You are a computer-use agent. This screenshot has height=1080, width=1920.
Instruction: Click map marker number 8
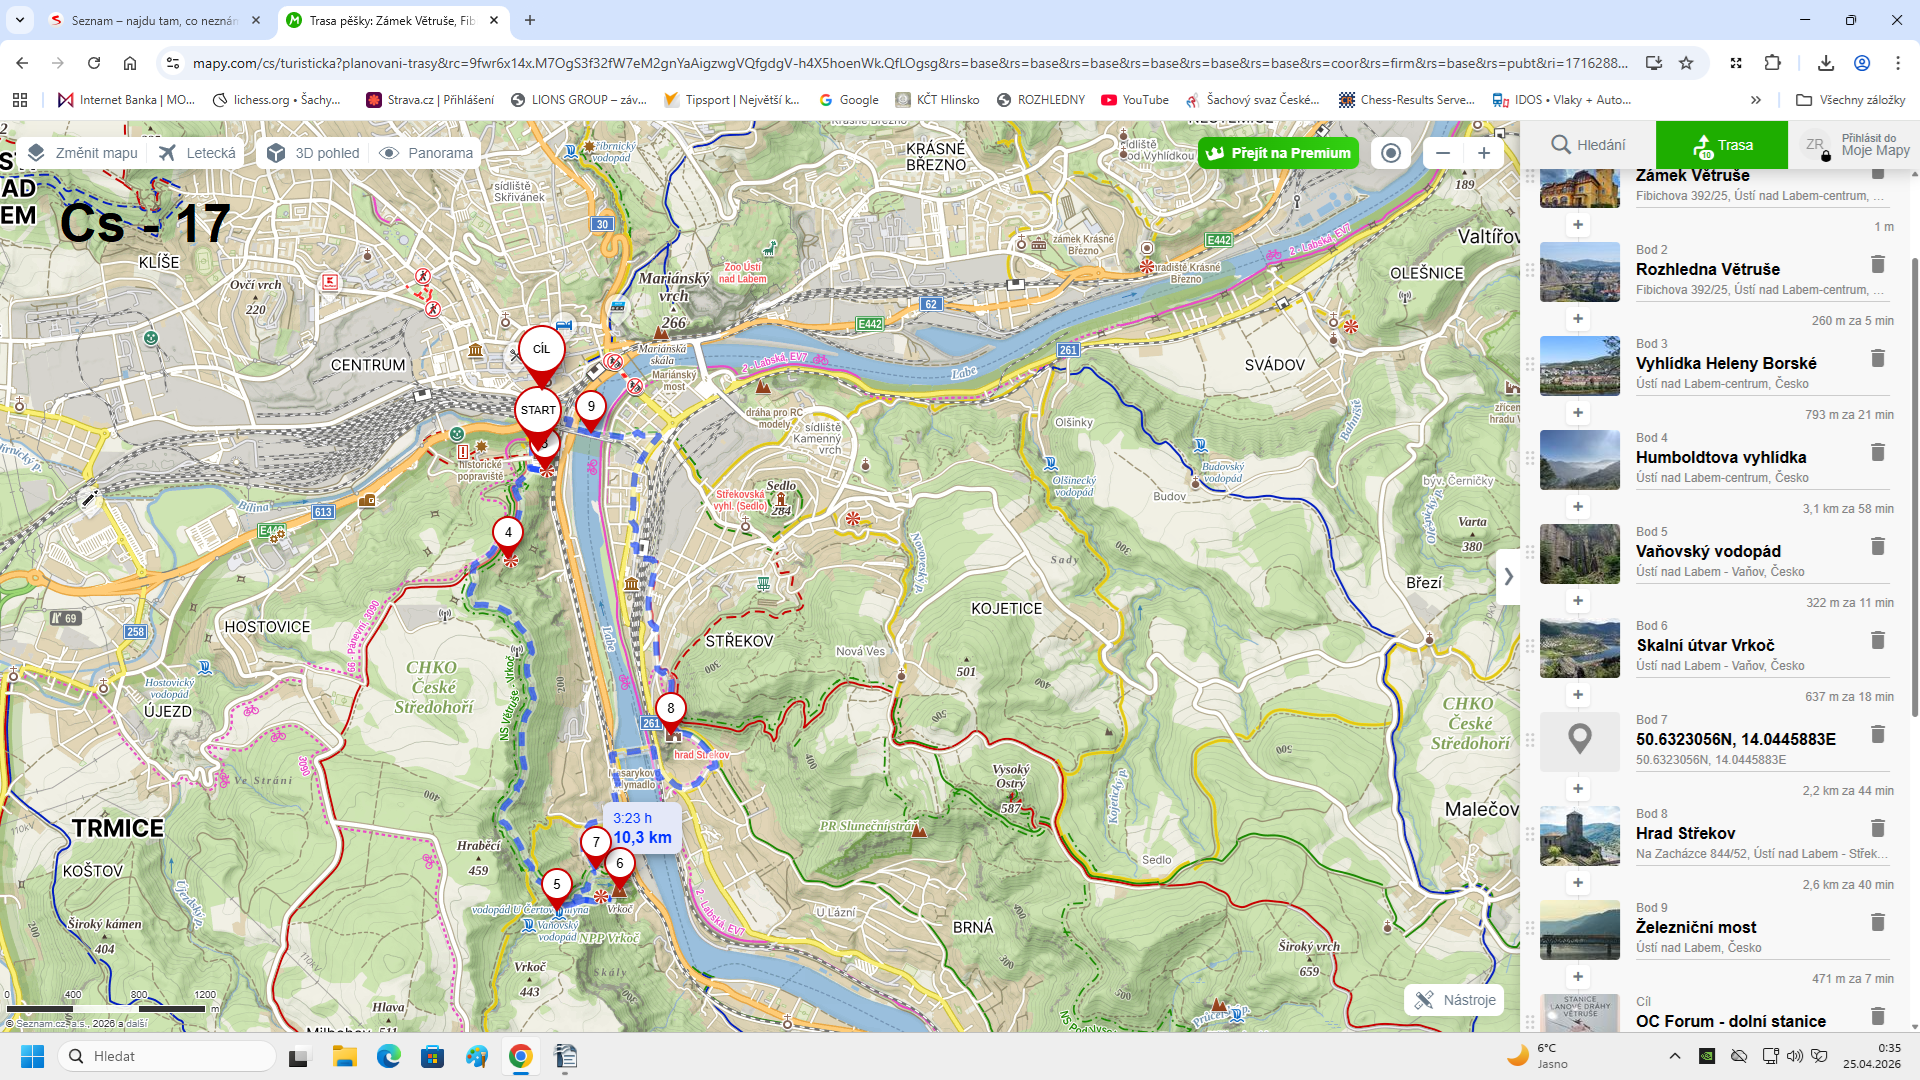click(670, 708)
